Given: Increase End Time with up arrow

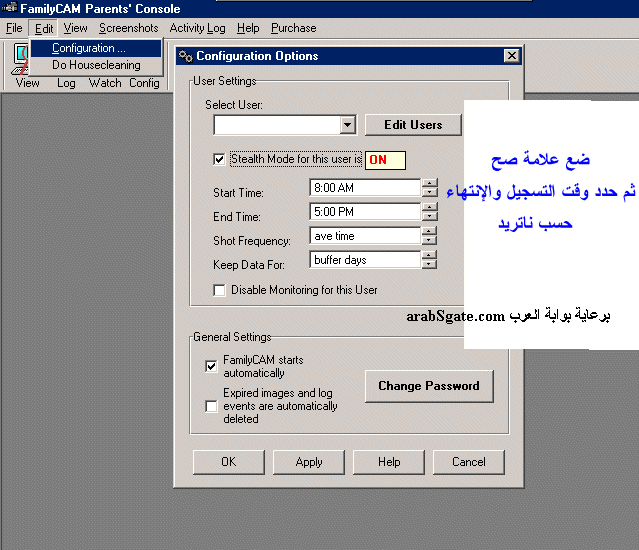Looking at the screenshot, I should (430, 207).
